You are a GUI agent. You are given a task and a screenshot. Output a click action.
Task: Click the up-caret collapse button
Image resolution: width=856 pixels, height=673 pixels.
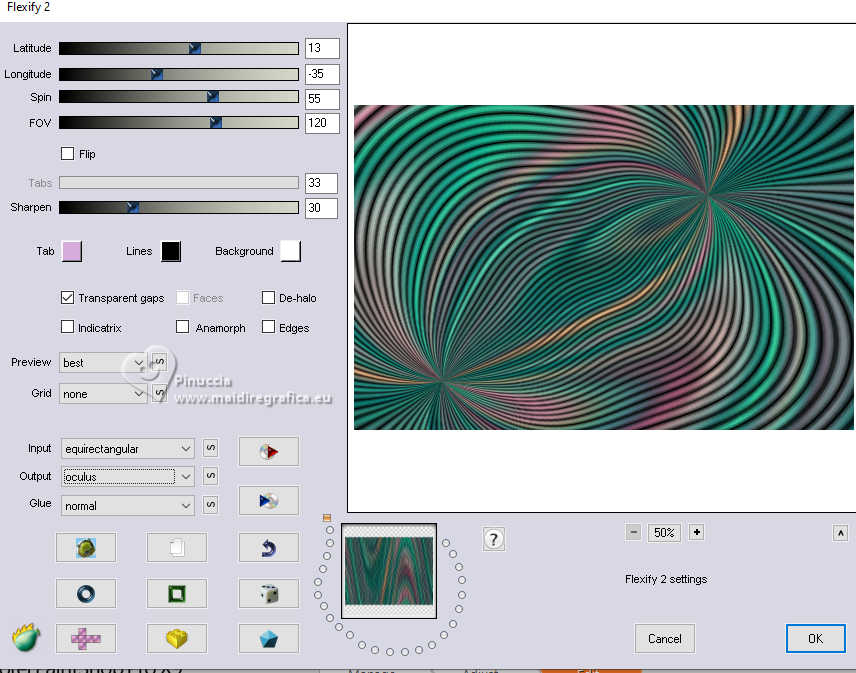(840, 533)
